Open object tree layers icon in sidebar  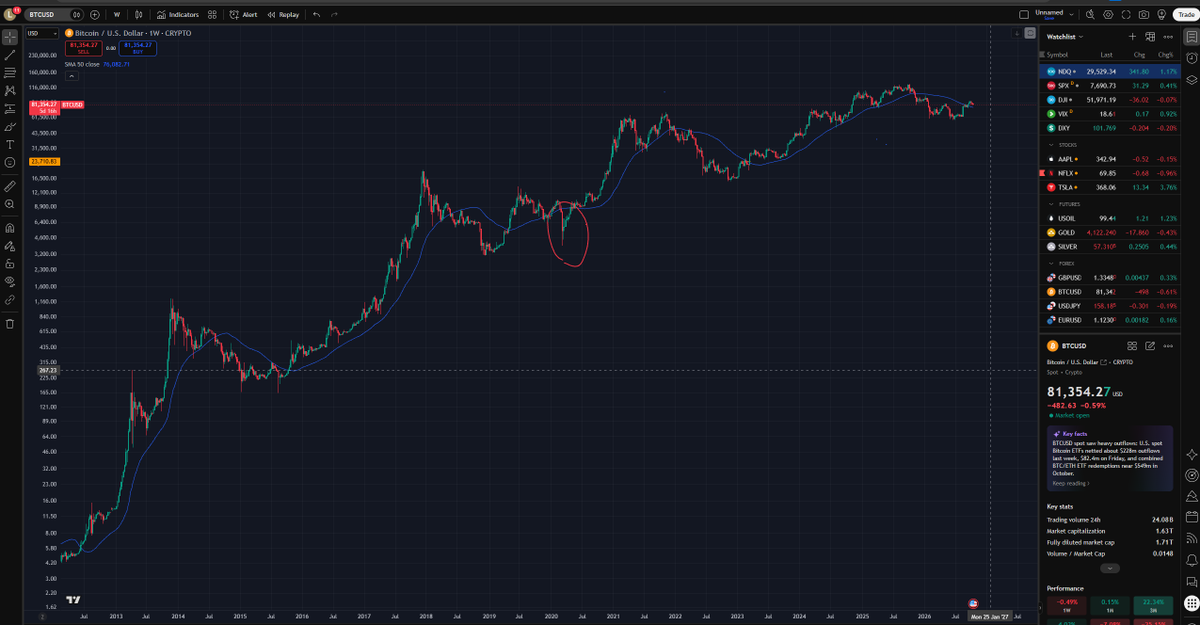click(x=1191, y=80)
